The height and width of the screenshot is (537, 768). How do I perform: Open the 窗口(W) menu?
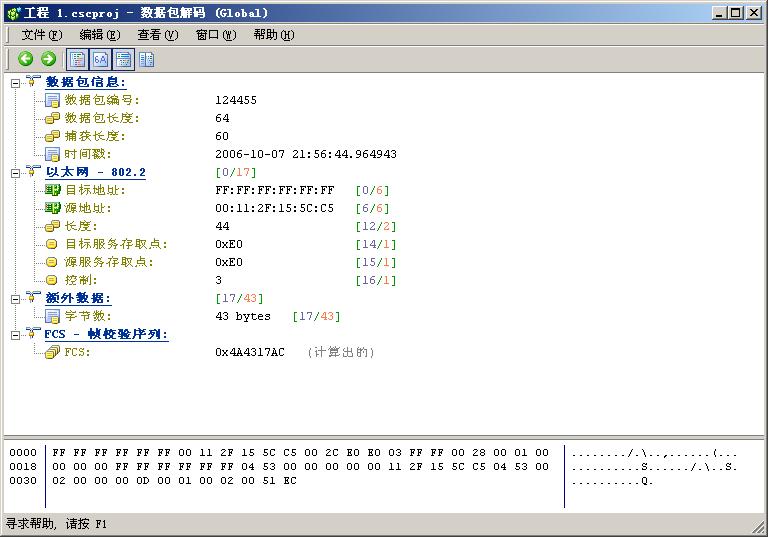(x=216, y=35)
